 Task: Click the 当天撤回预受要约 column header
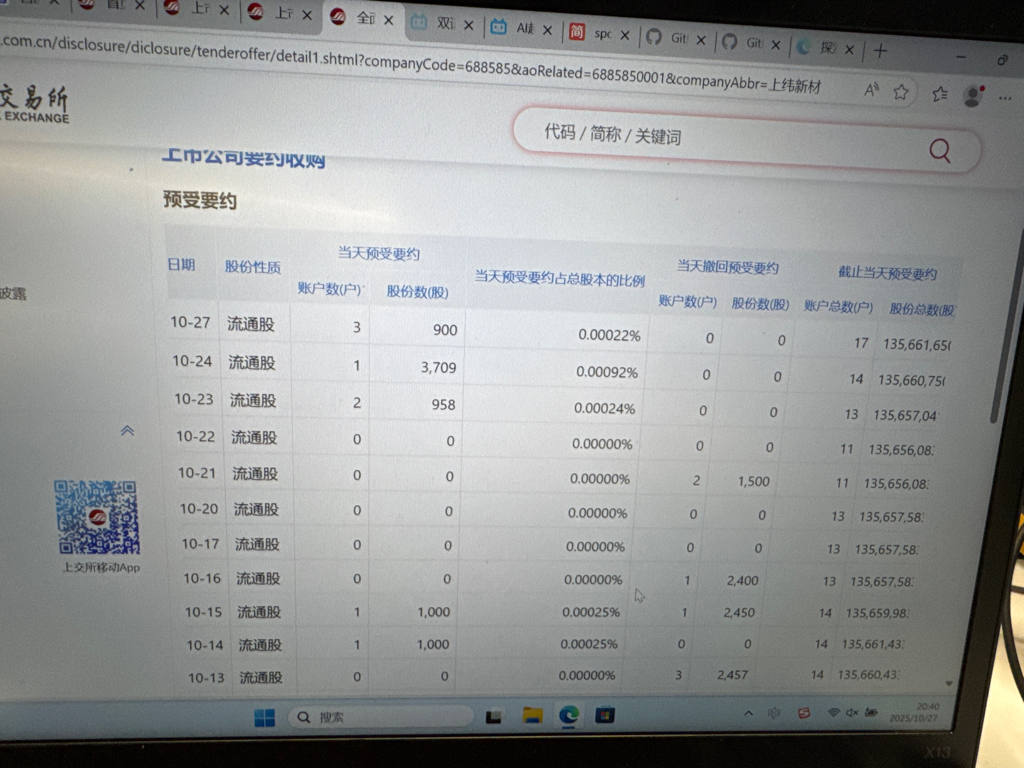coord(728,267)
